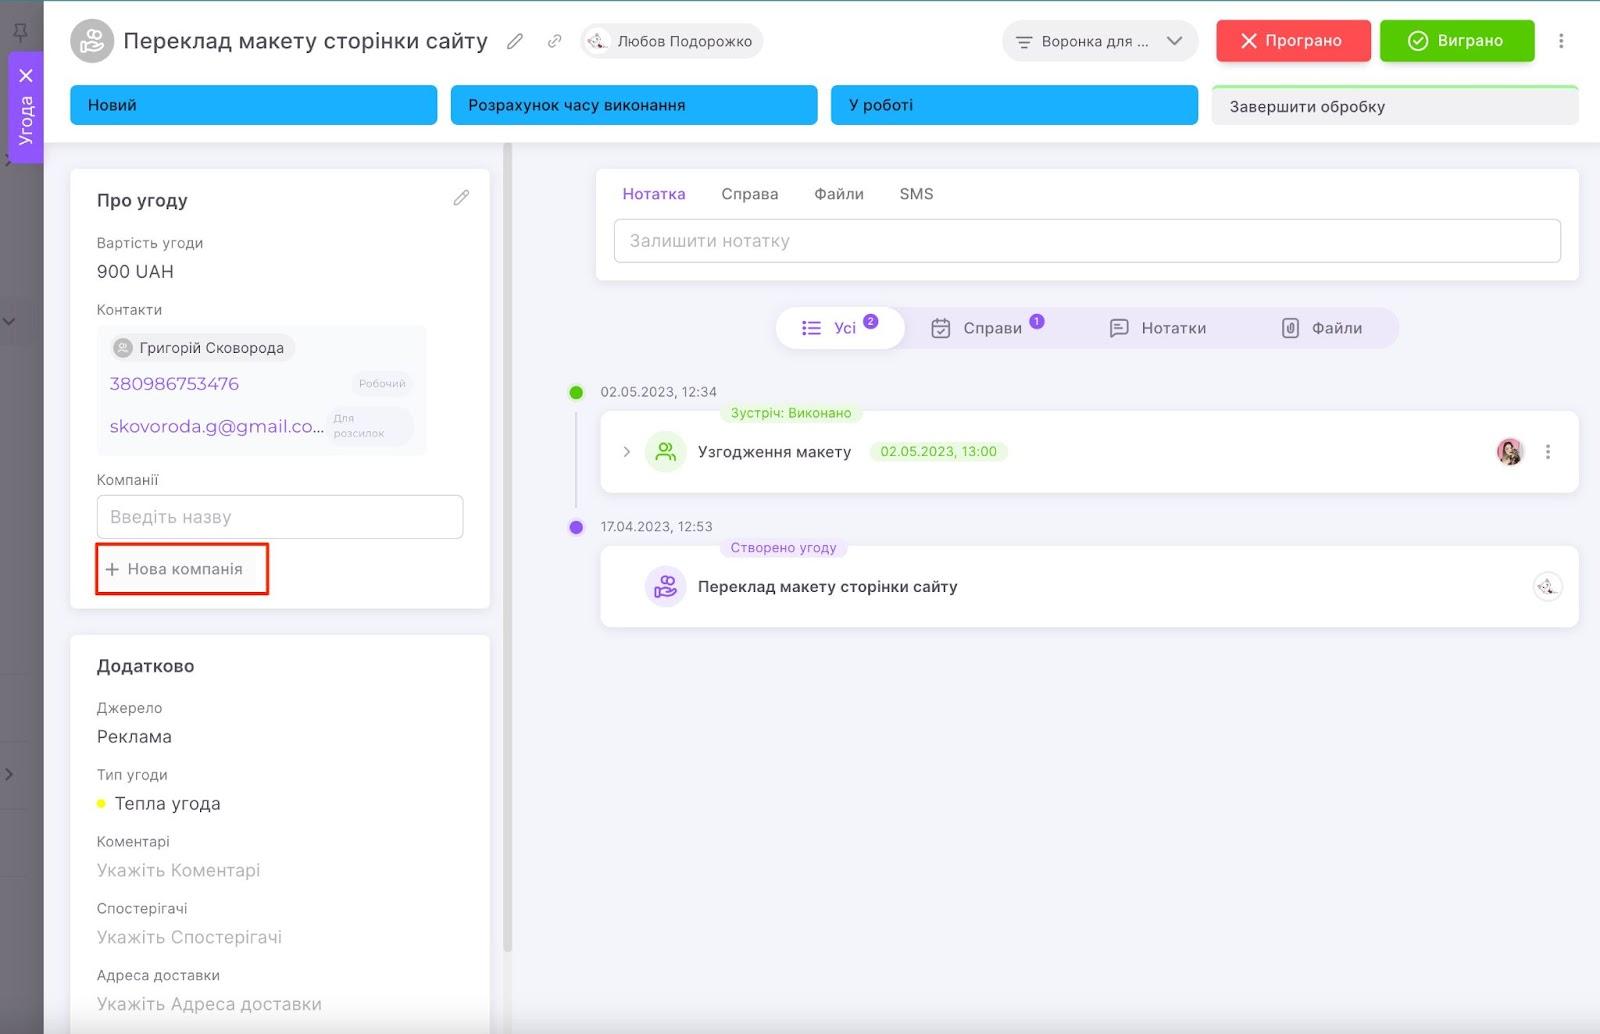Filter timeline by 'Нотатки'

click(1158, 328)
